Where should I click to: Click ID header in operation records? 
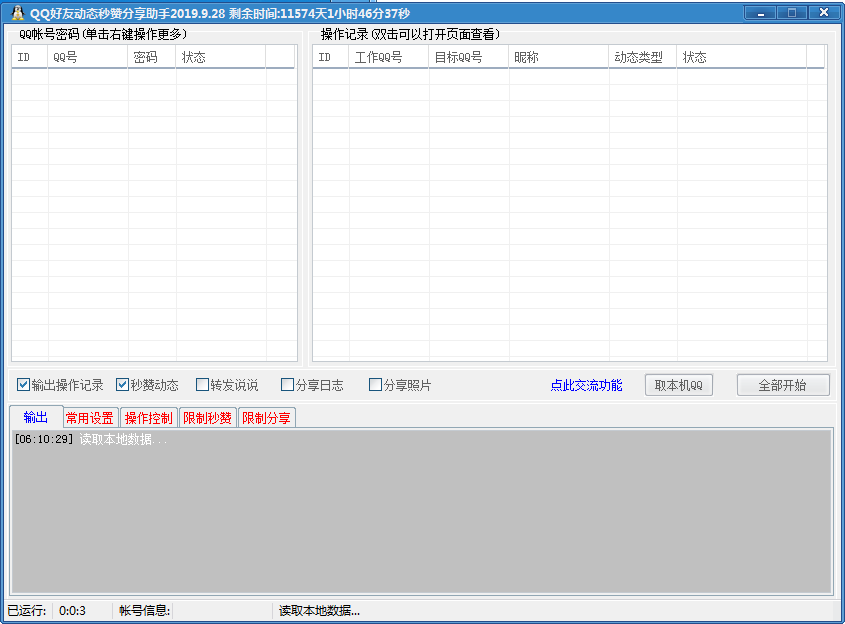click(330, 57)
